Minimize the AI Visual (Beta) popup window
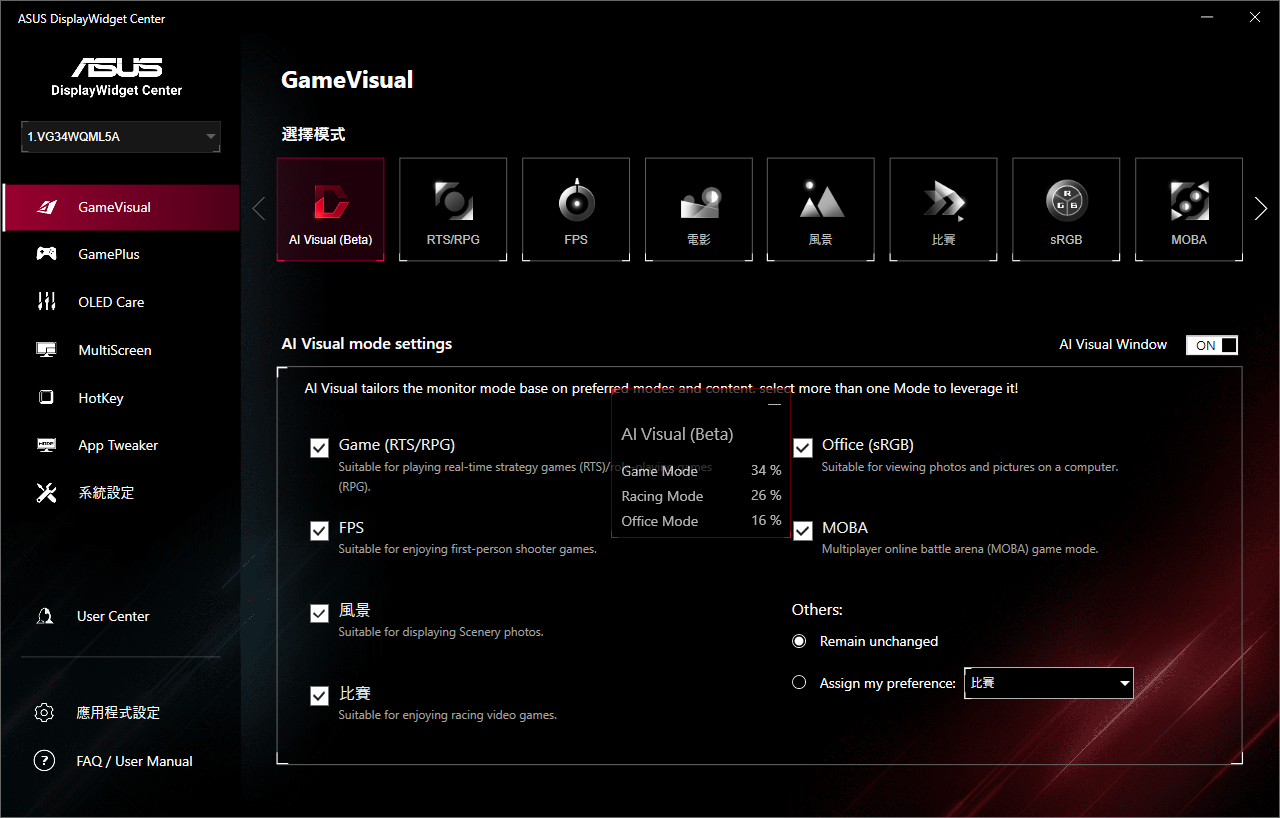Screen dimensions: 1280x818 point(774,405)
